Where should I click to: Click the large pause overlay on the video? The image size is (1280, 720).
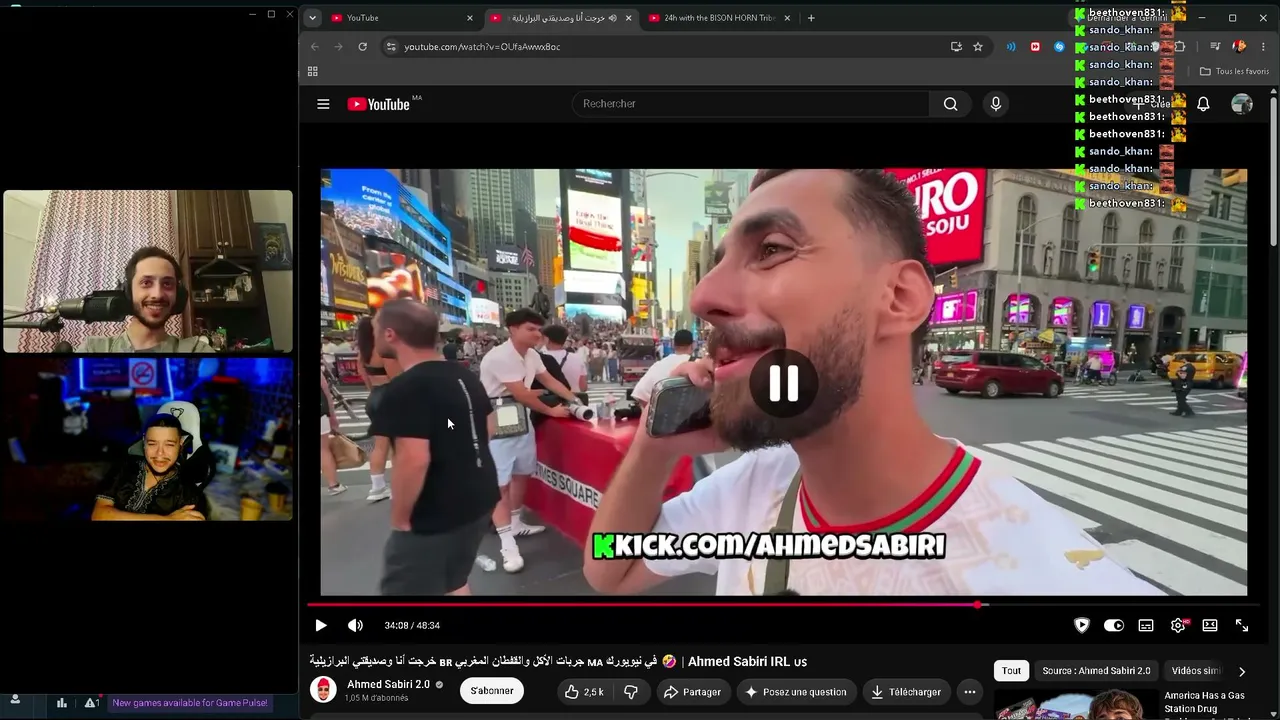point(784,383)
